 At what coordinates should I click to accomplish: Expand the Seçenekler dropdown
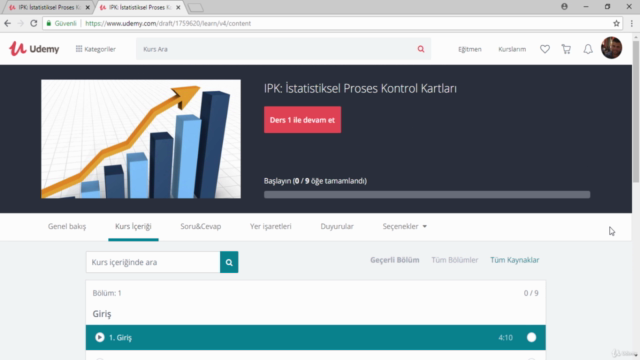pos(404,226)
